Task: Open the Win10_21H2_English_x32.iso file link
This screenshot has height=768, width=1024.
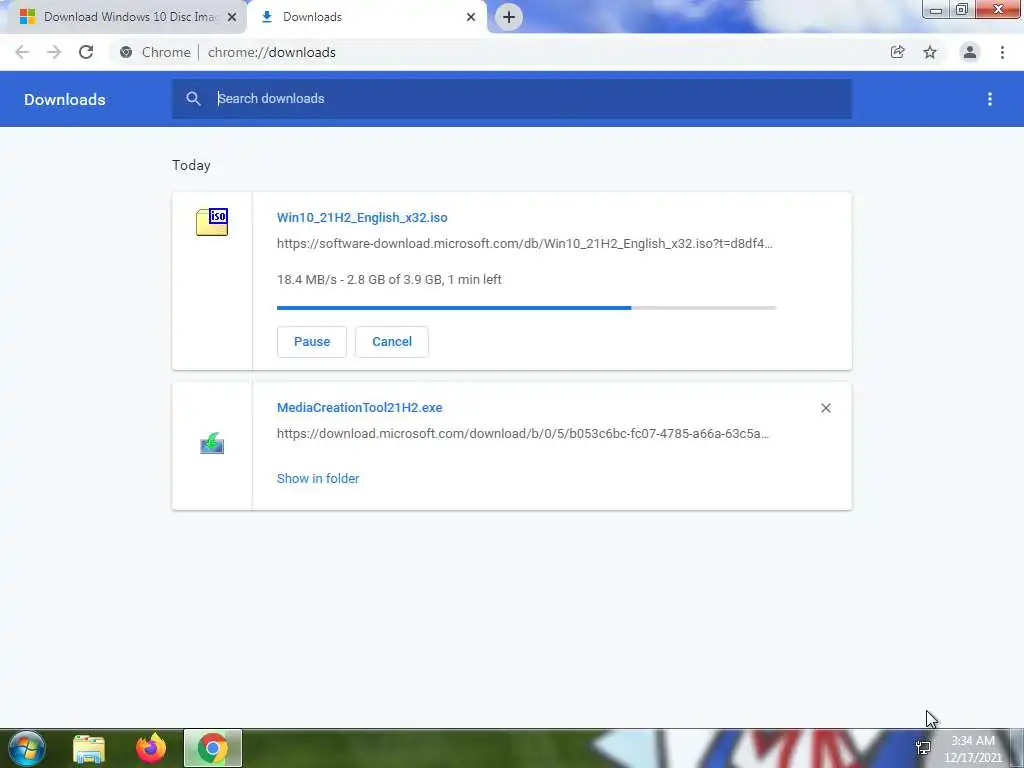Action: [x=362, y=217]
